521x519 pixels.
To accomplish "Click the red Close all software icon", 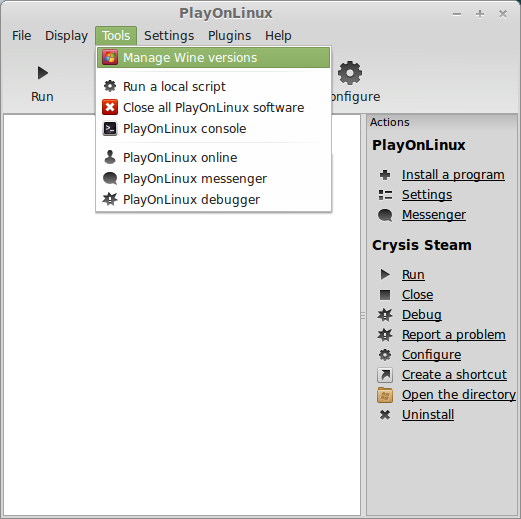I will pos(110,107).
